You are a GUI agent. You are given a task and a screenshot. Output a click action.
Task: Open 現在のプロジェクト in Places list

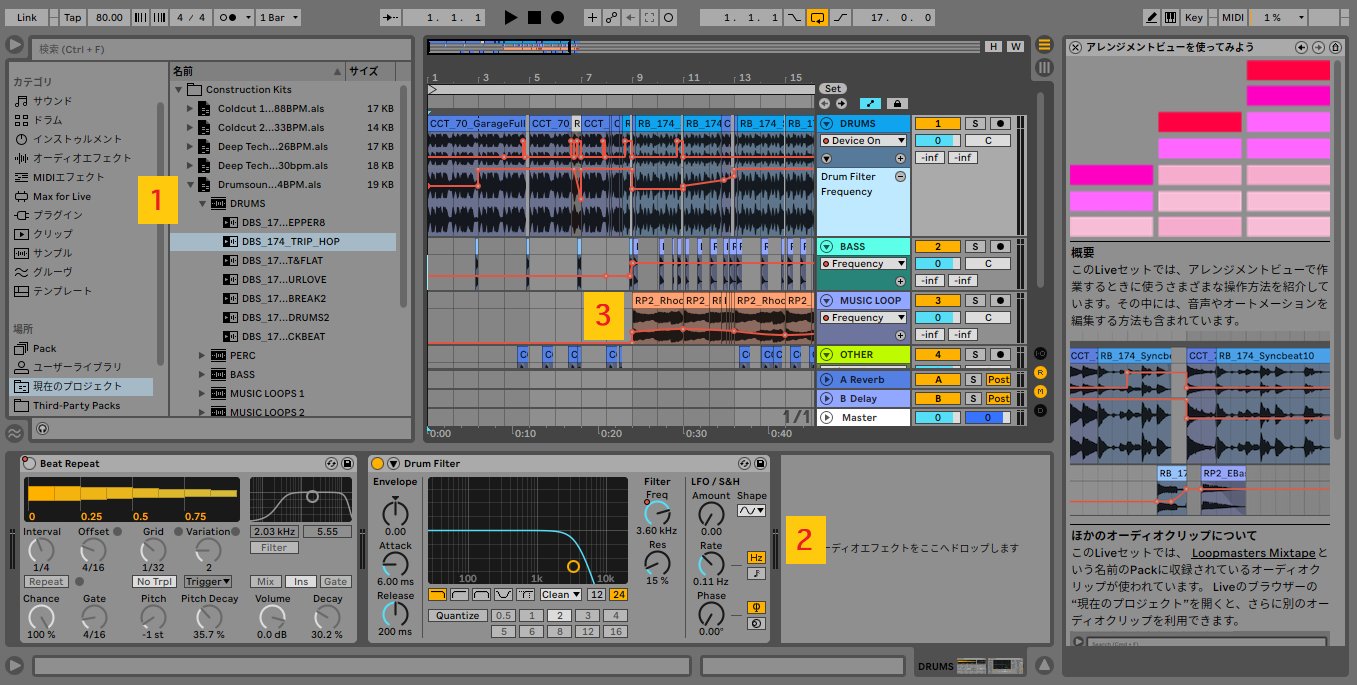pyautogui.click(x=77, y=386)
